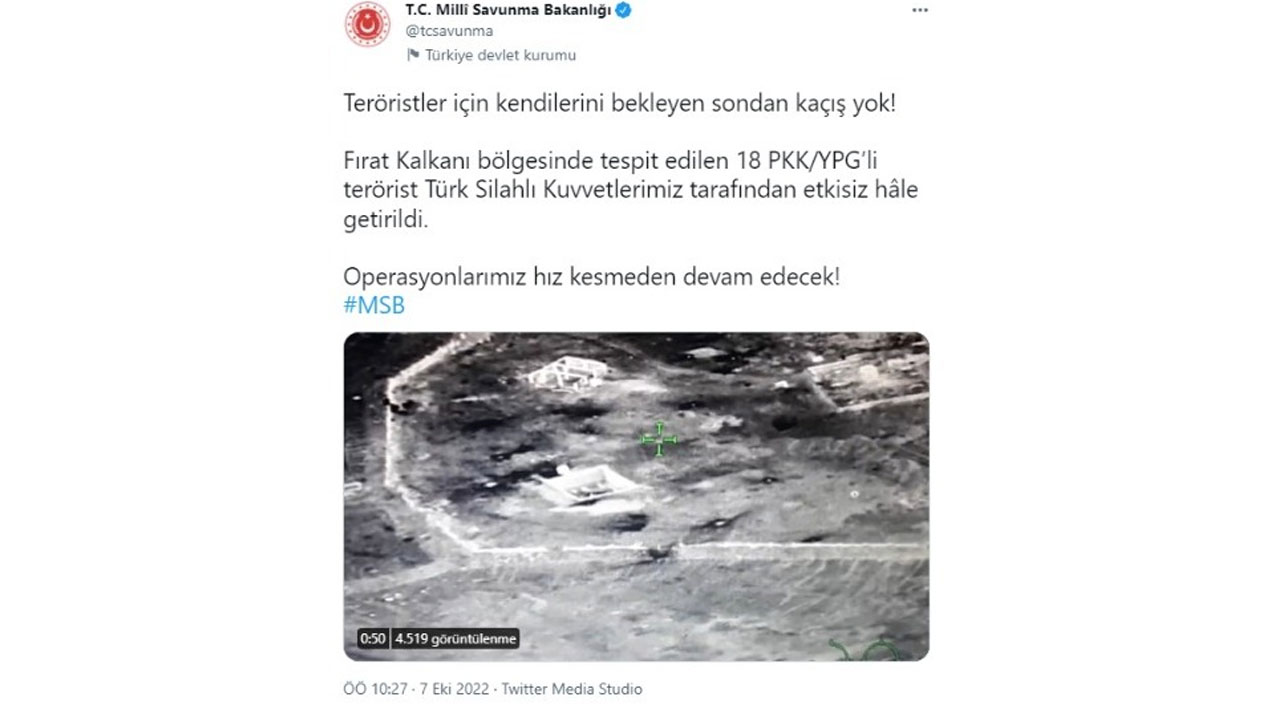Click the 4.519 görüntülenme view count

(x=456, y=638)
